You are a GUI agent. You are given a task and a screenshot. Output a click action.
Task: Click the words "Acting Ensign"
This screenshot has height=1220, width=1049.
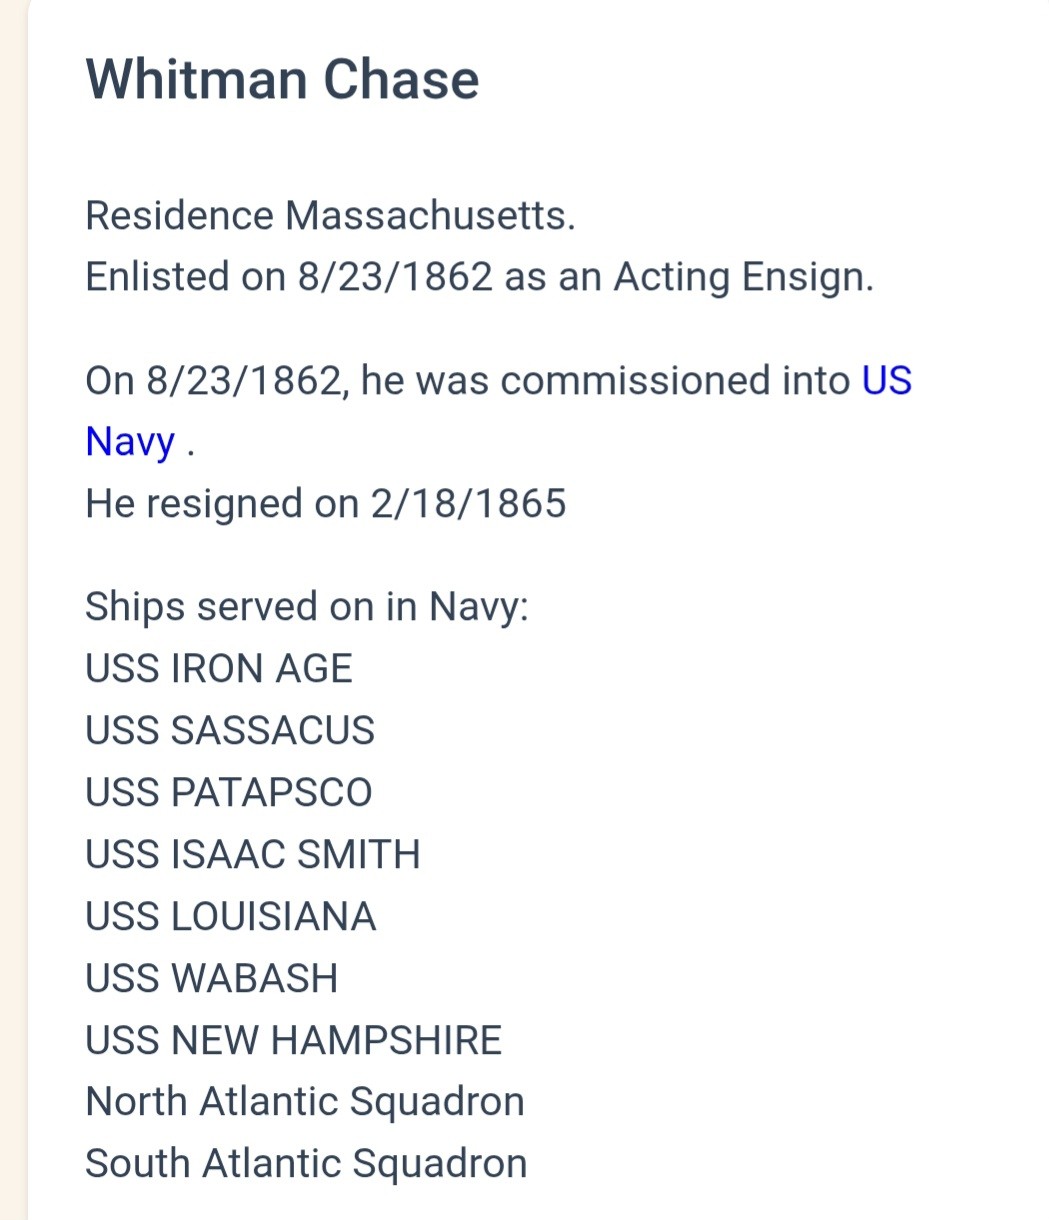click(x=742, y=277)
